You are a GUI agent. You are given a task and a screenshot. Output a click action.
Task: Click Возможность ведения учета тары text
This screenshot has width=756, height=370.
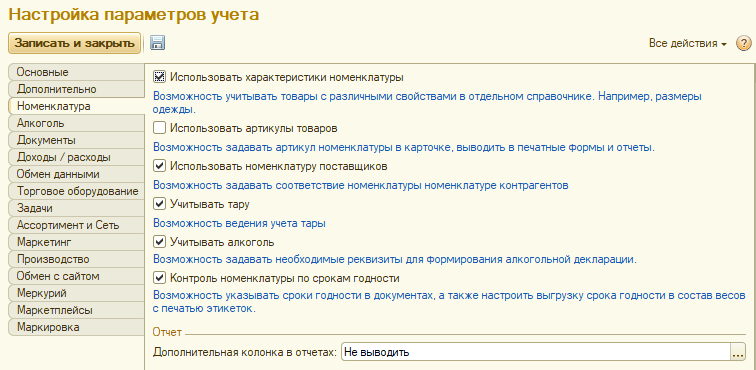(239, 223)
